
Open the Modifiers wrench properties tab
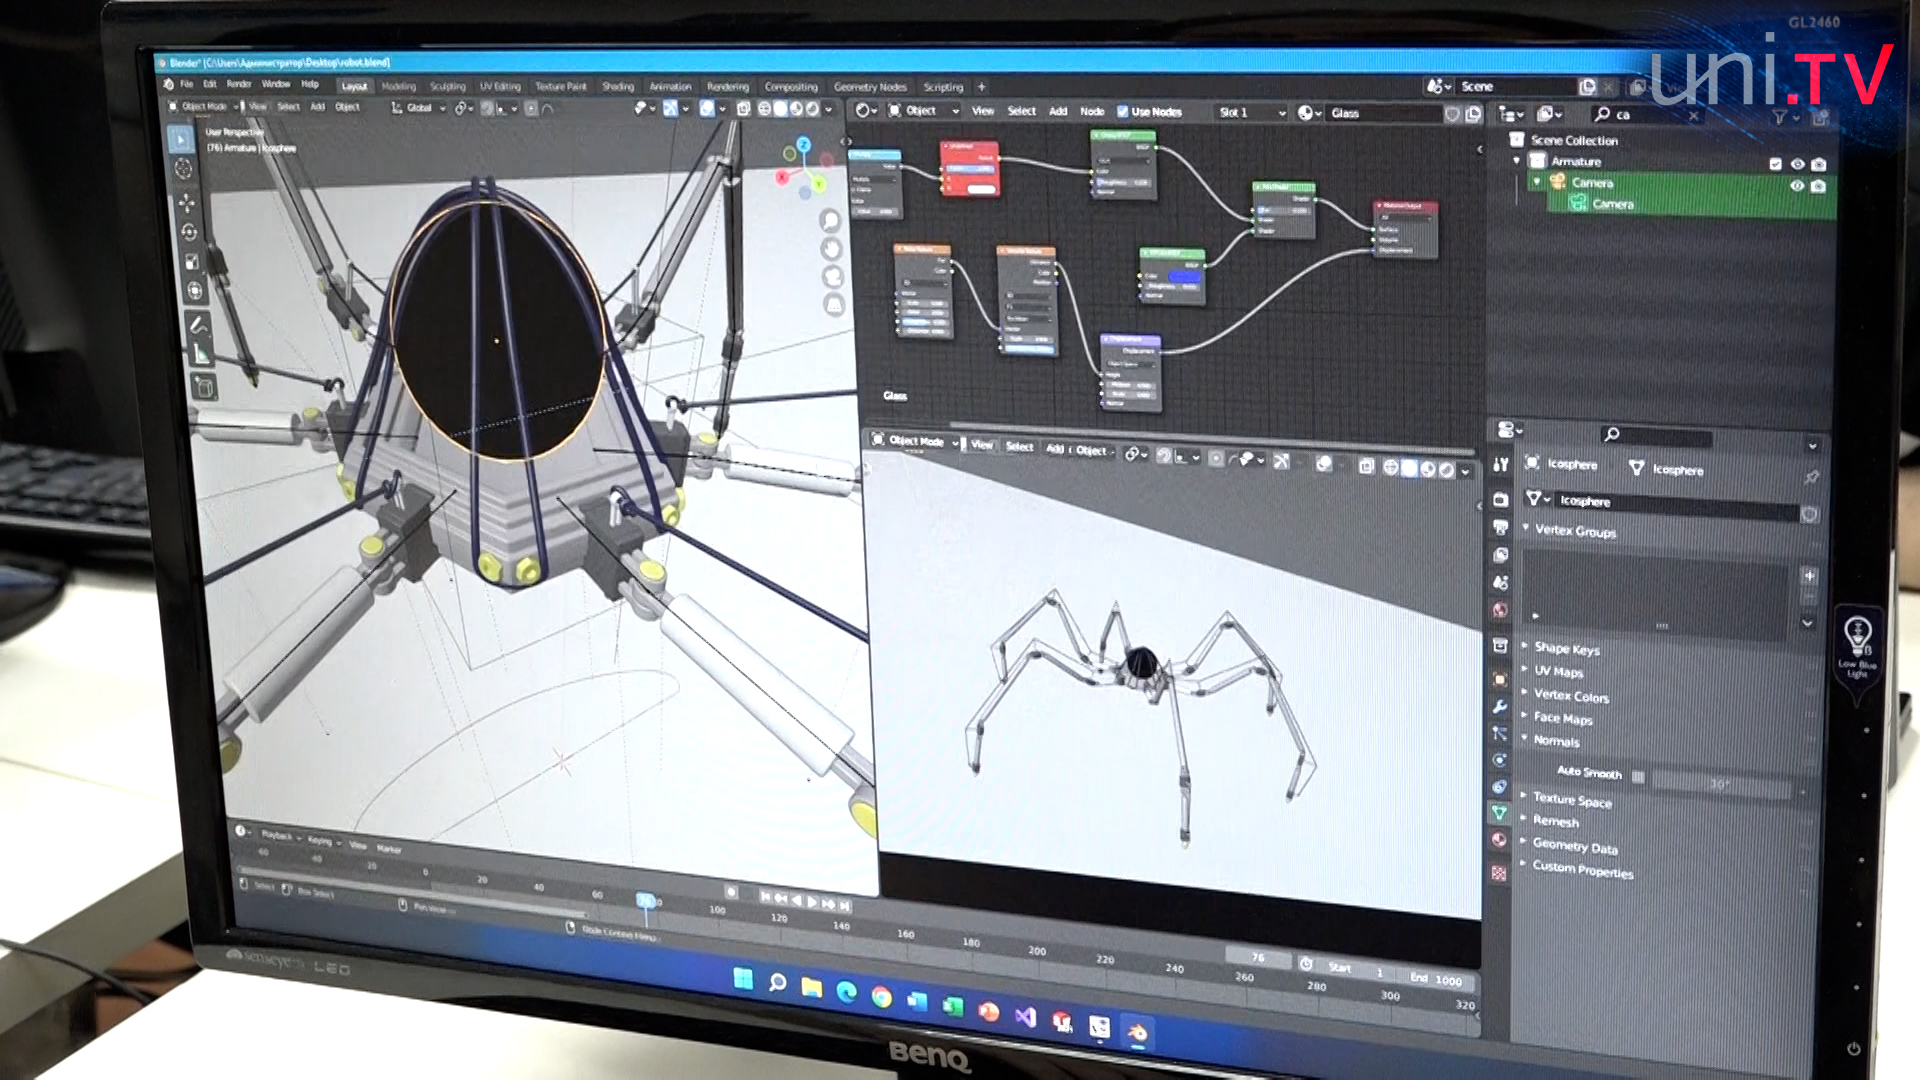click(1500, 706)
